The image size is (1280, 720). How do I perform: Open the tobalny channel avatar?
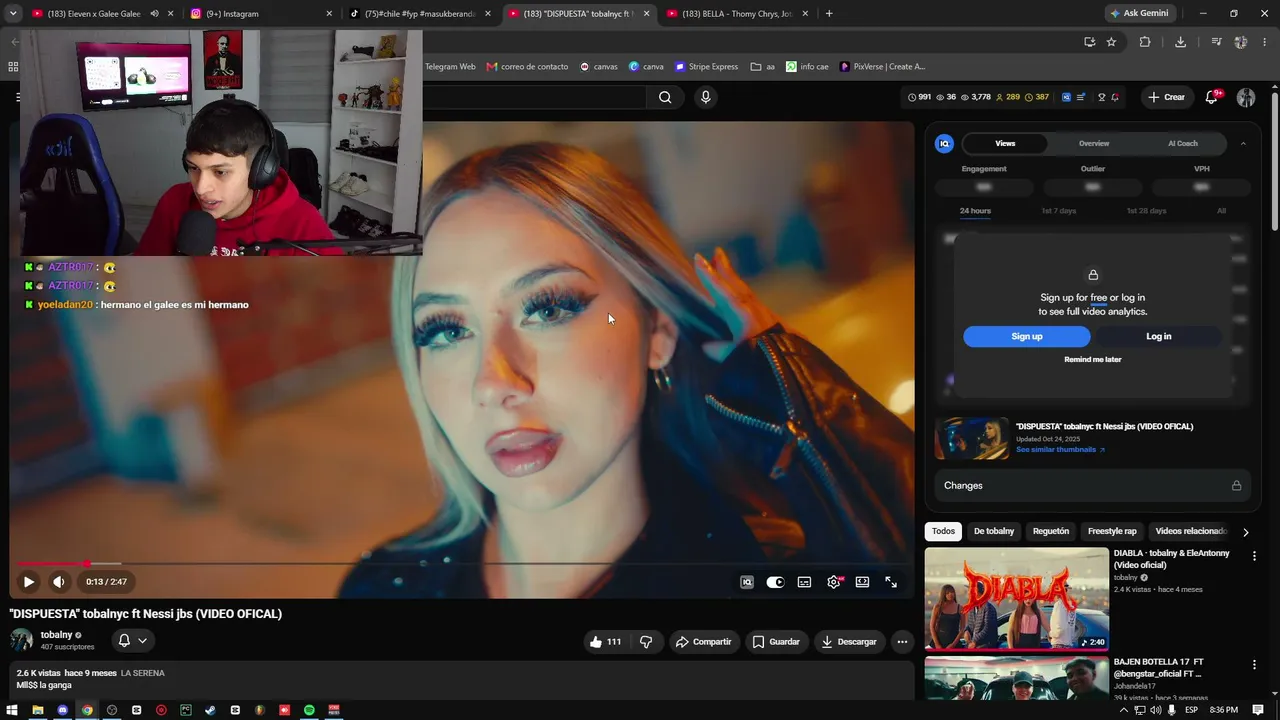tap(21, 640)
